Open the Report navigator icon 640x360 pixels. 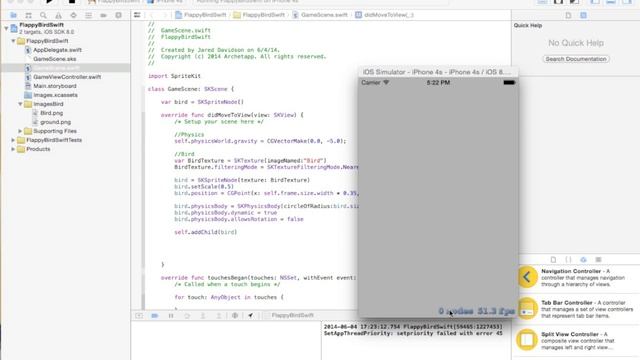(118, 15)
